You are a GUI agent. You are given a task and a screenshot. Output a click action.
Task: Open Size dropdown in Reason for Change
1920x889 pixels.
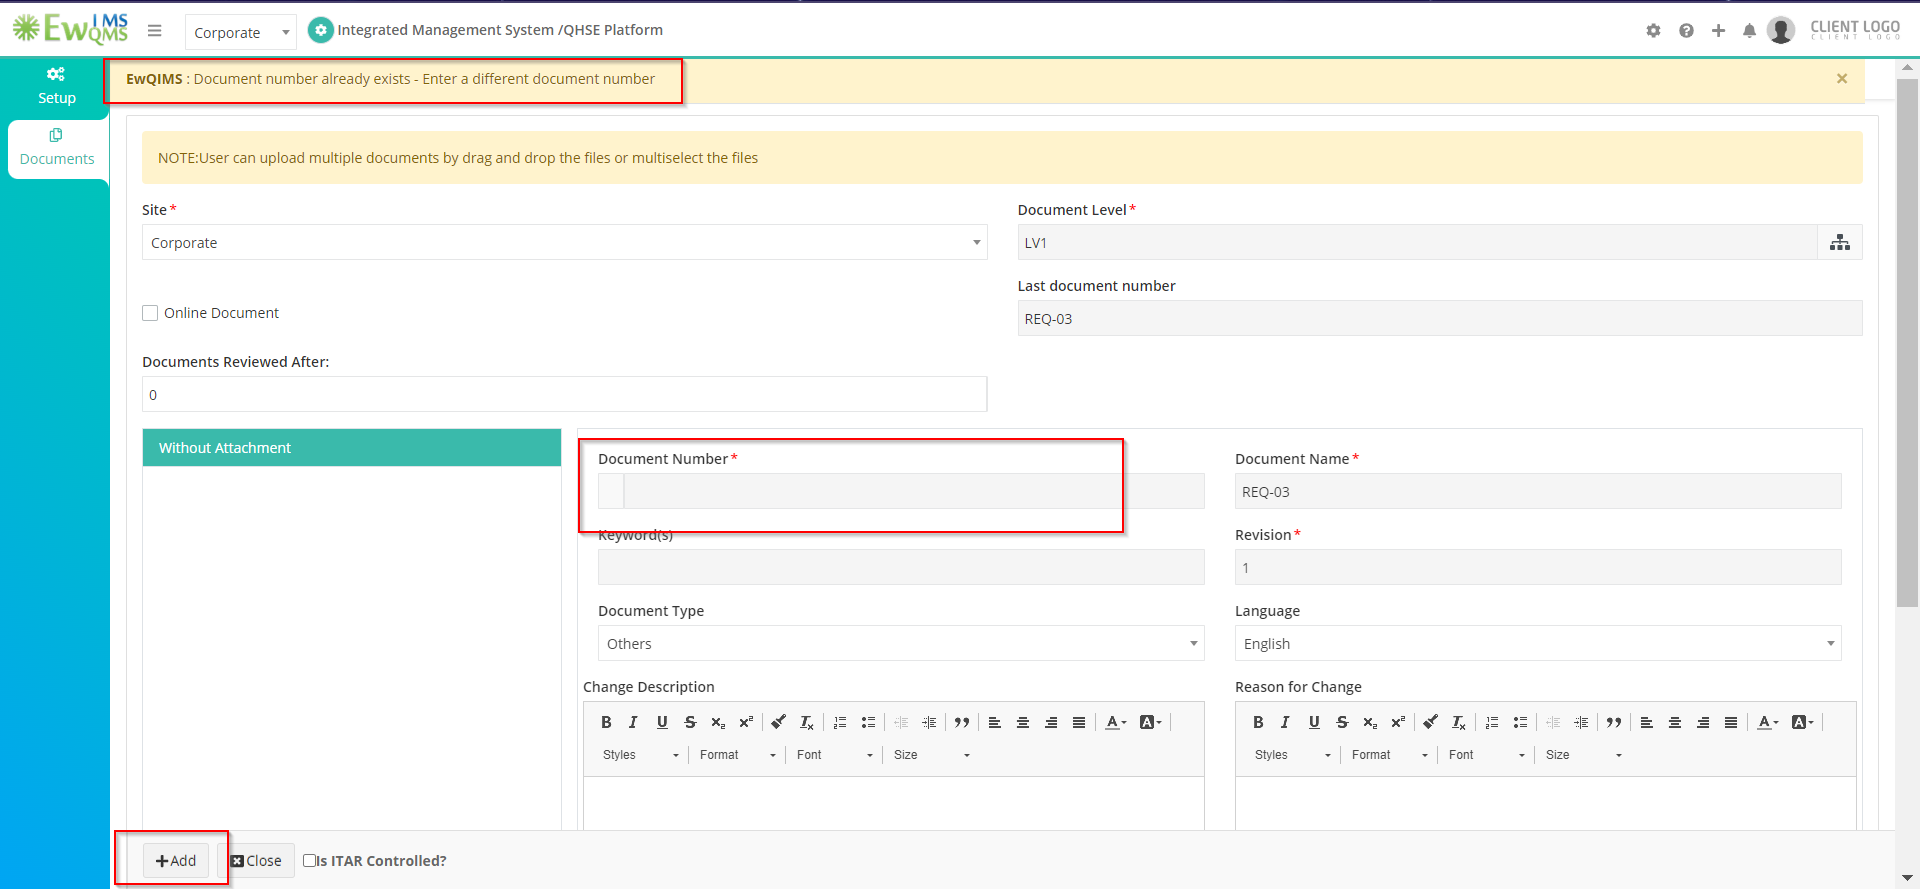(1583, 755)
